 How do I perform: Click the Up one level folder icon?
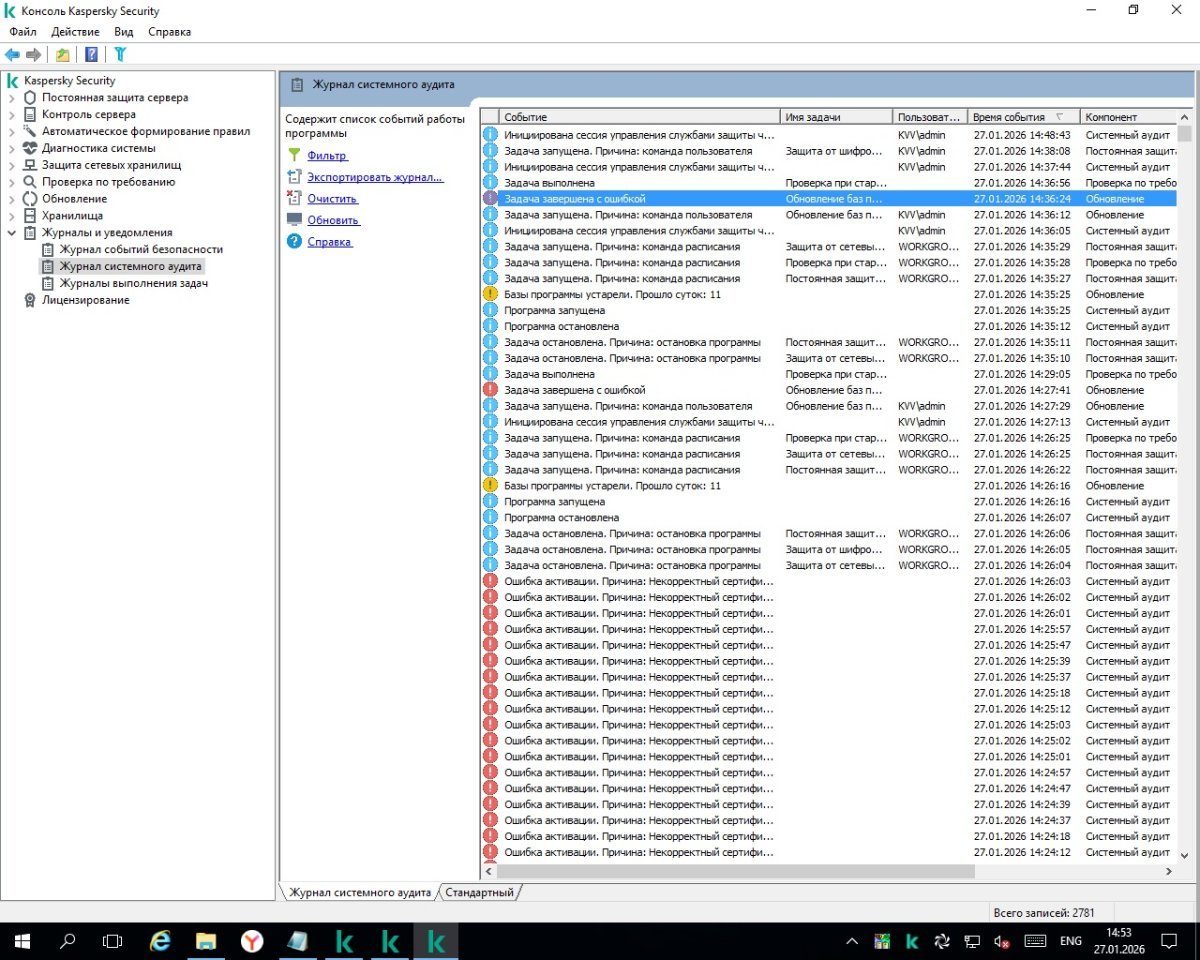click(x=62, y=54)
